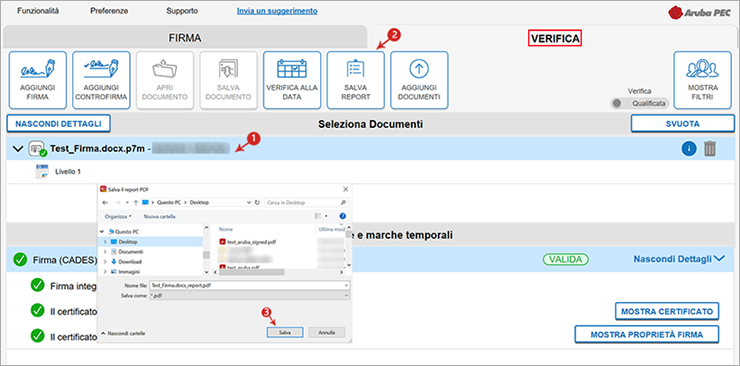
Task: Click the Aggiungi Firma tool button
Action: pyautogui.click(x=37, y=80)
